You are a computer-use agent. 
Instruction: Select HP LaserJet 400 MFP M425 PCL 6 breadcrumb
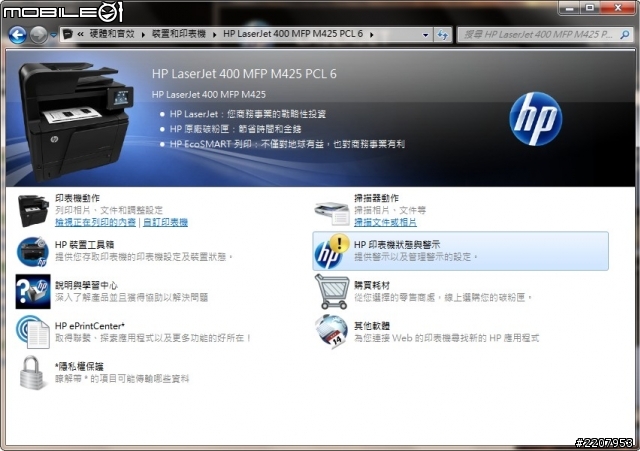click(x=293, y=34)
